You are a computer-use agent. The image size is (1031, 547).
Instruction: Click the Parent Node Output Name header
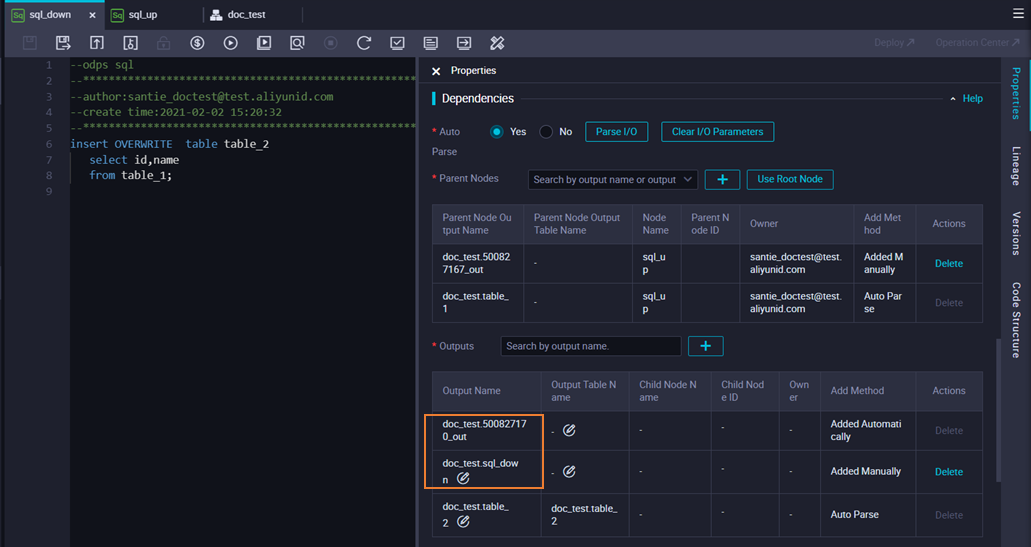point(477,224)
